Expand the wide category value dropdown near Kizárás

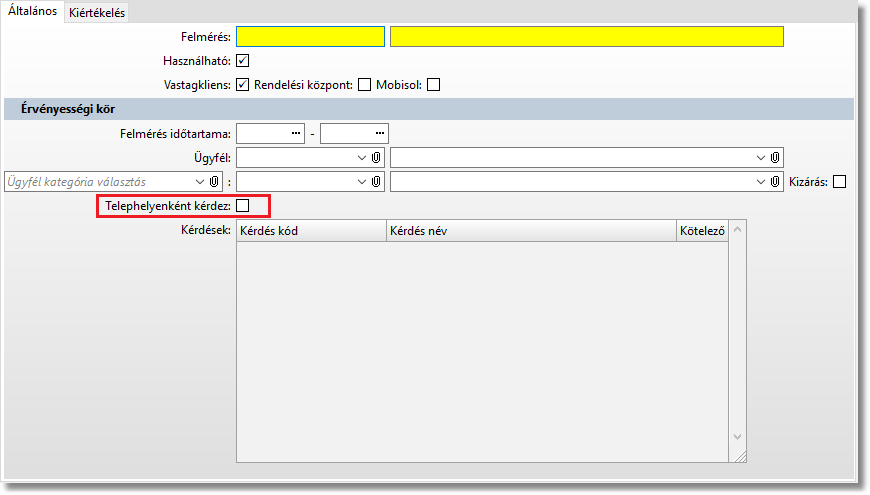(x=761, y=182)
